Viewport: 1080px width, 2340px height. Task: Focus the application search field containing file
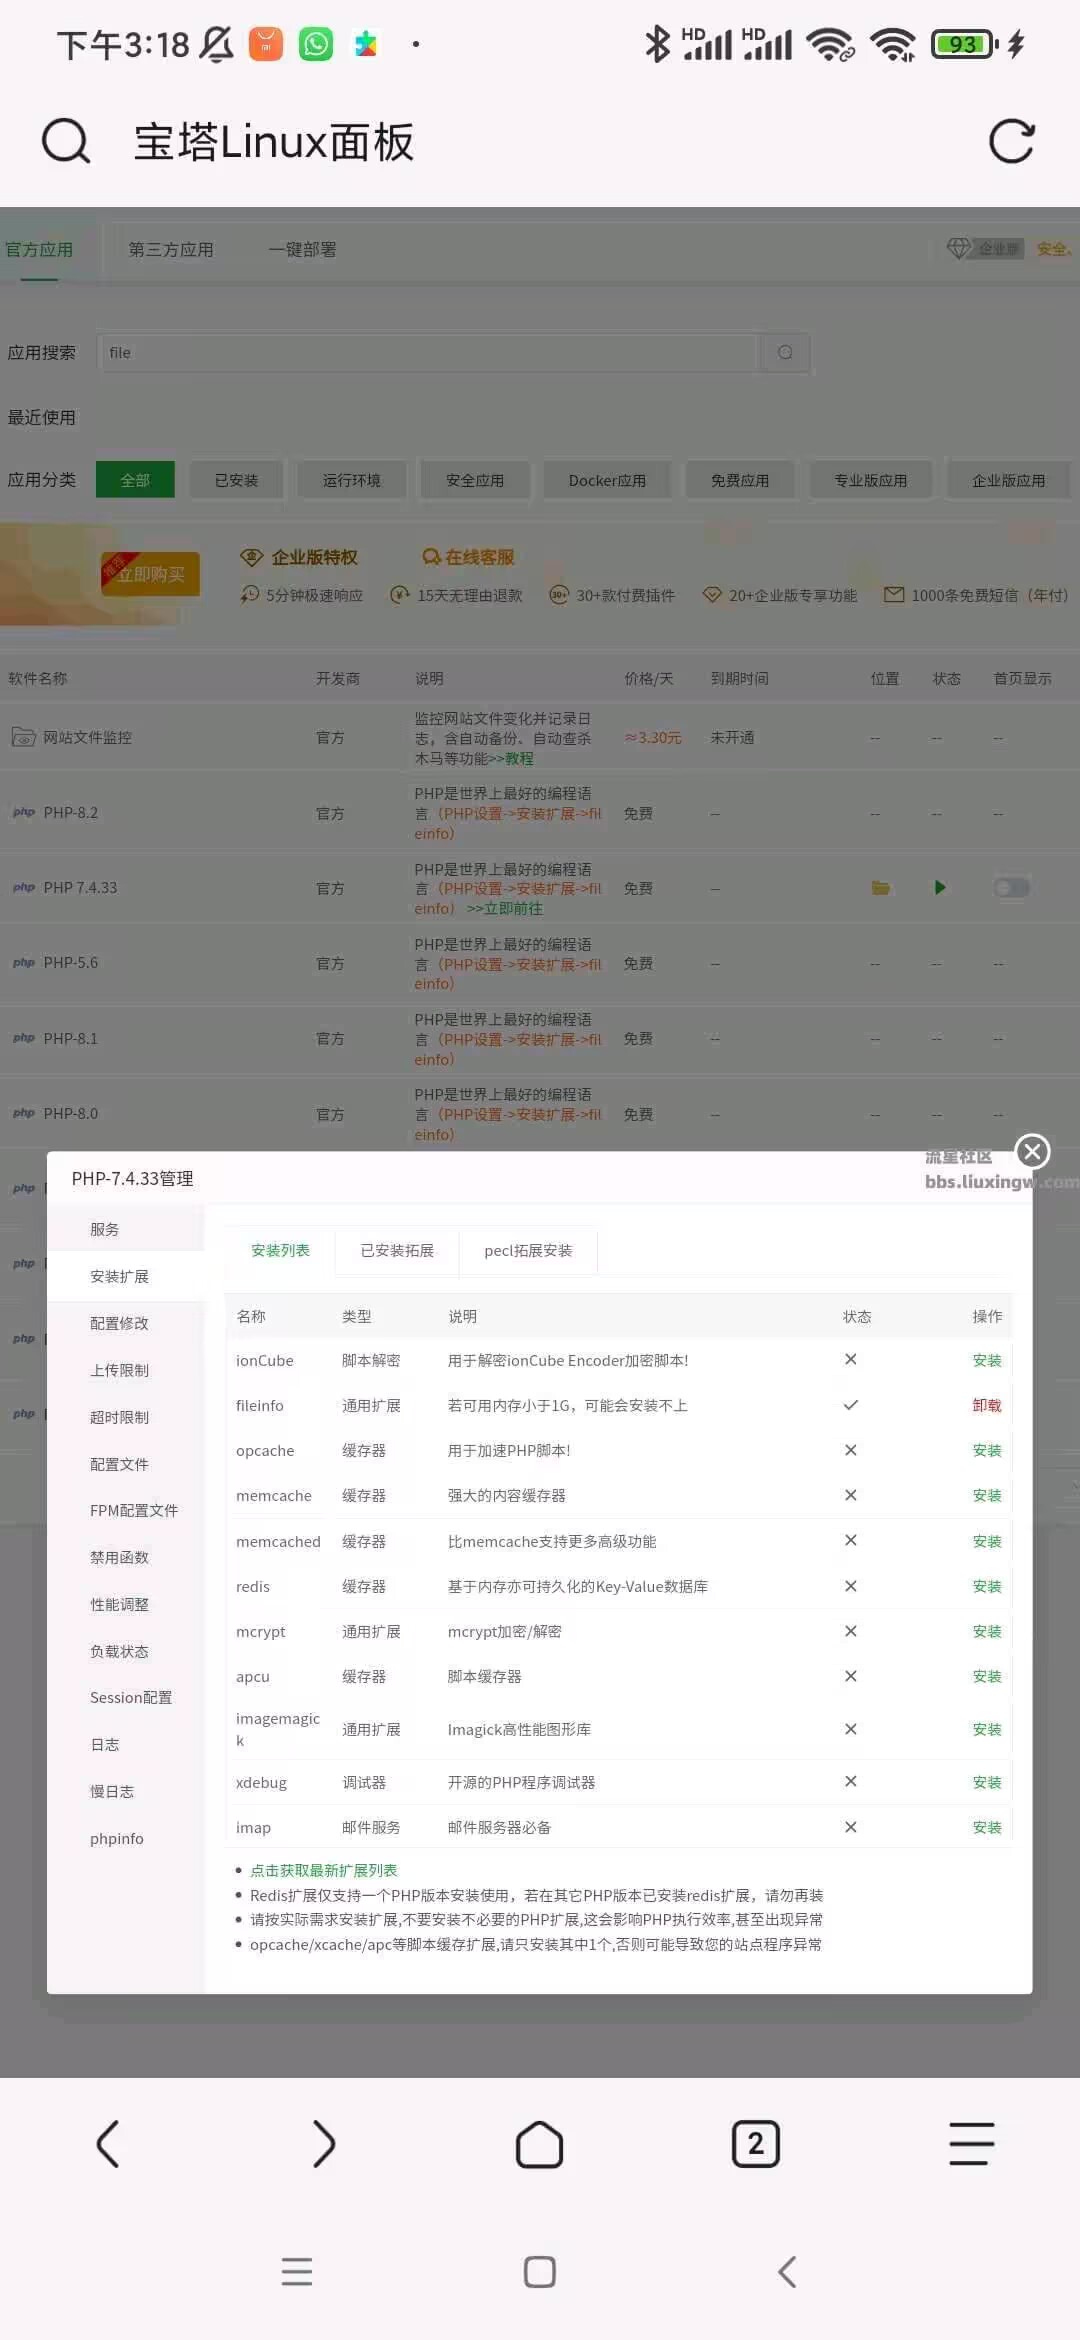pos(429,353)
